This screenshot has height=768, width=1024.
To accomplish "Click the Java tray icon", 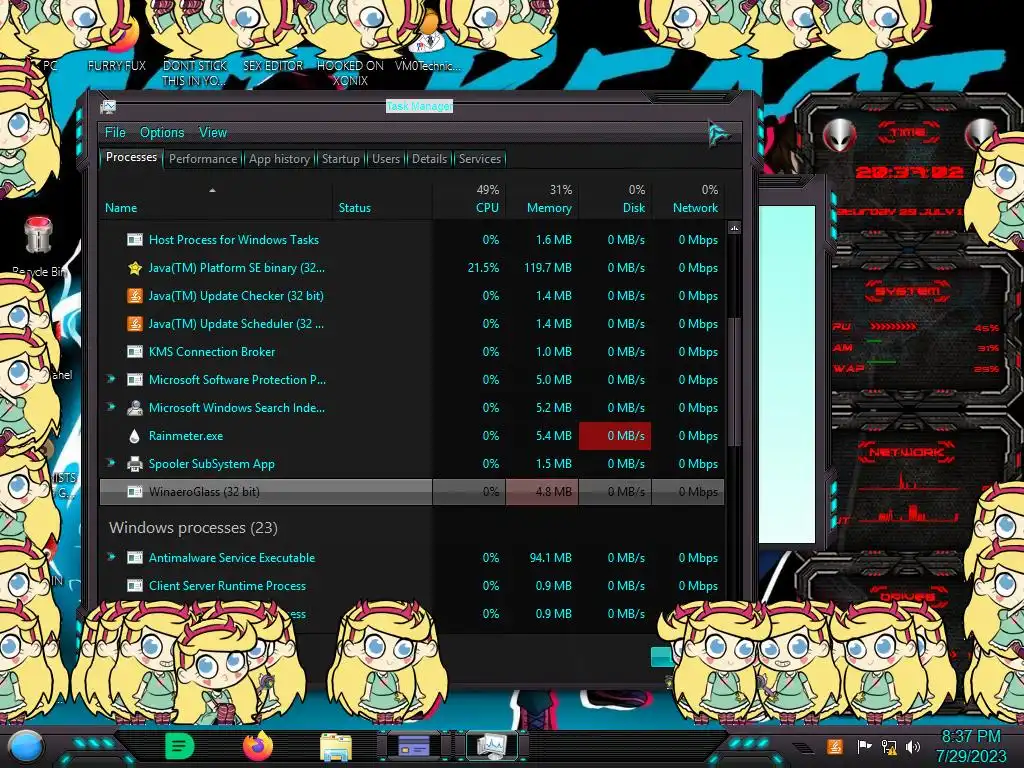I will point(835,746).
